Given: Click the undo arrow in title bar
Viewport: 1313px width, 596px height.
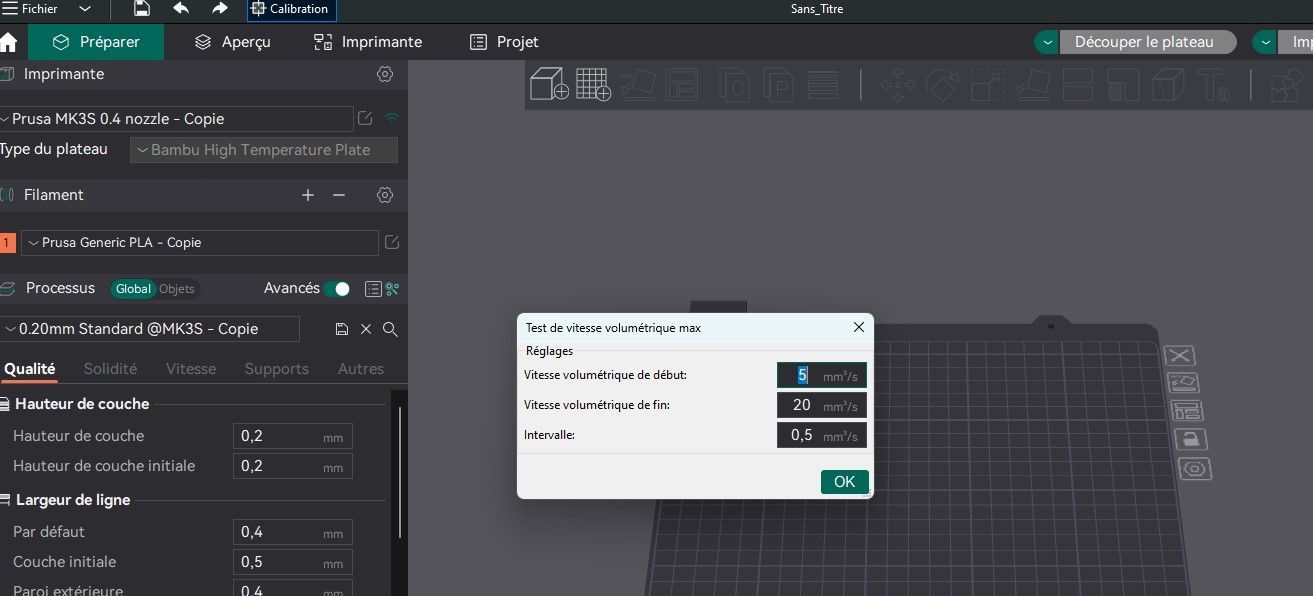Looking at the screenshot, I should point(181,9).
